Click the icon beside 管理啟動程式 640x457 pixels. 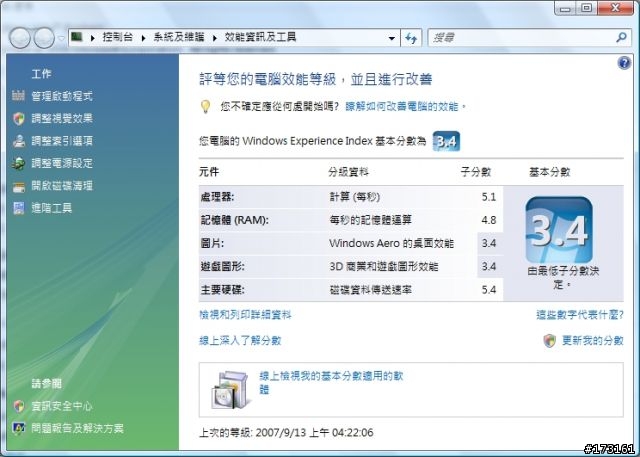[x=18, y=96]
